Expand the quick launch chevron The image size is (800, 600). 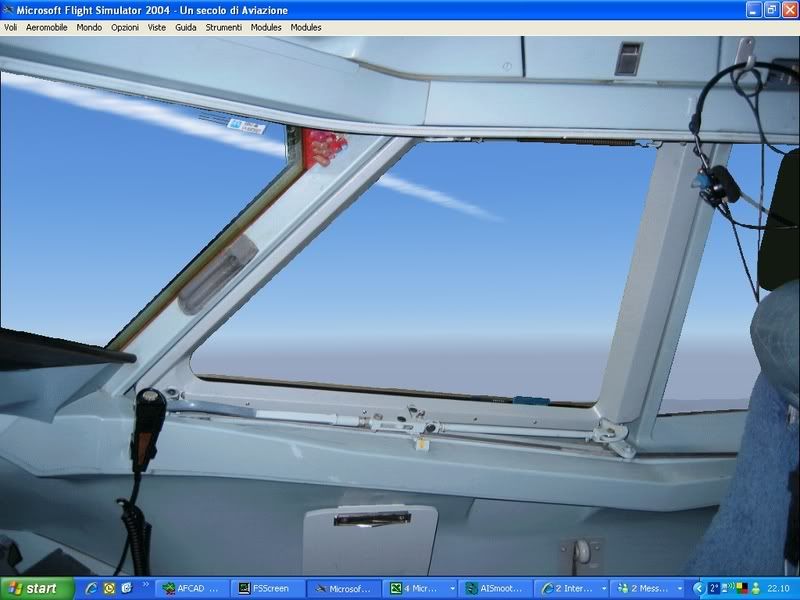pyautogui.click(x=145, y=585)
